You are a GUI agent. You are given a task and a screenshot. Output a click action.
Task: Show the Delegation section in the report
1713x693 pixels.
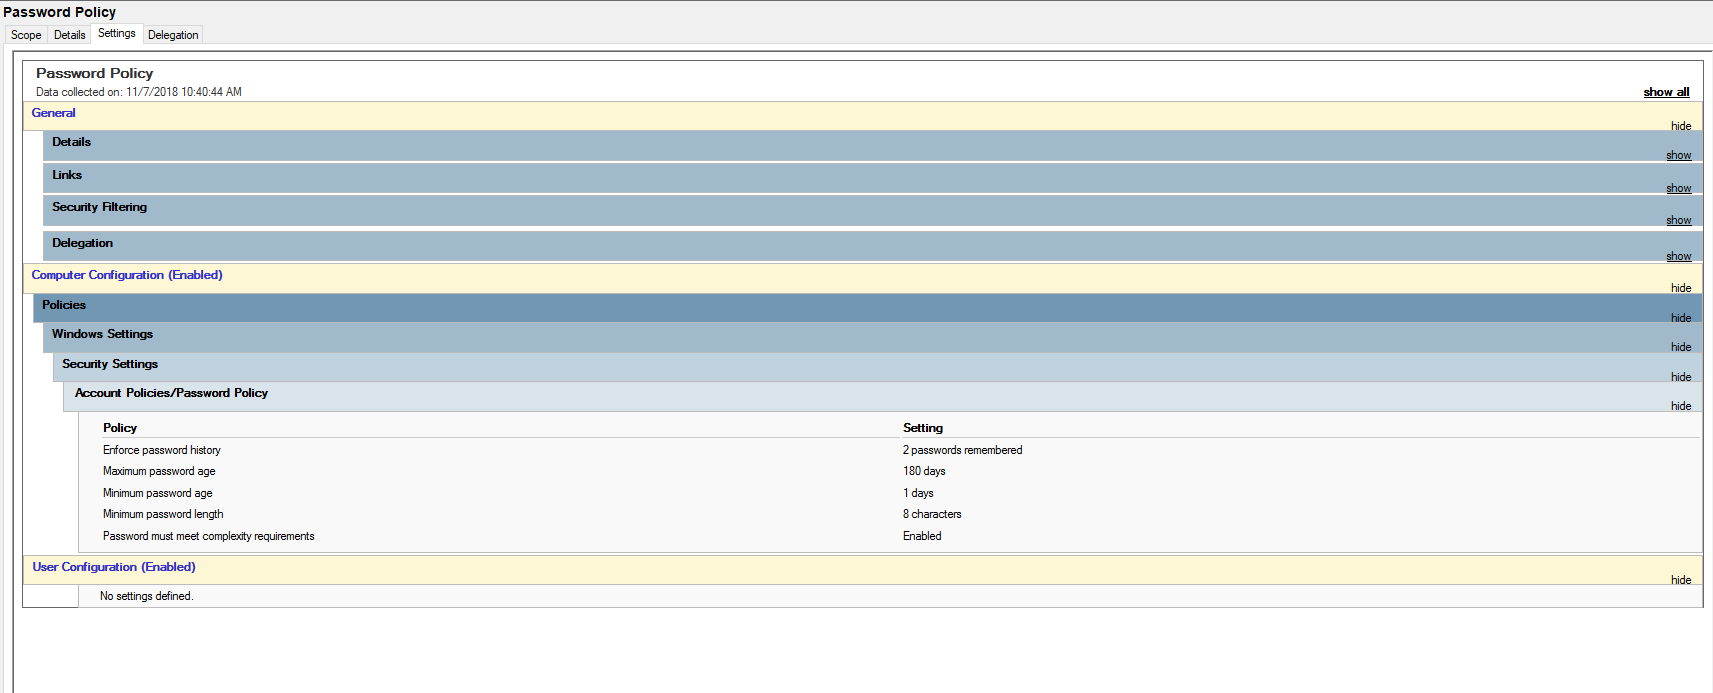[x=1678, y=256]
